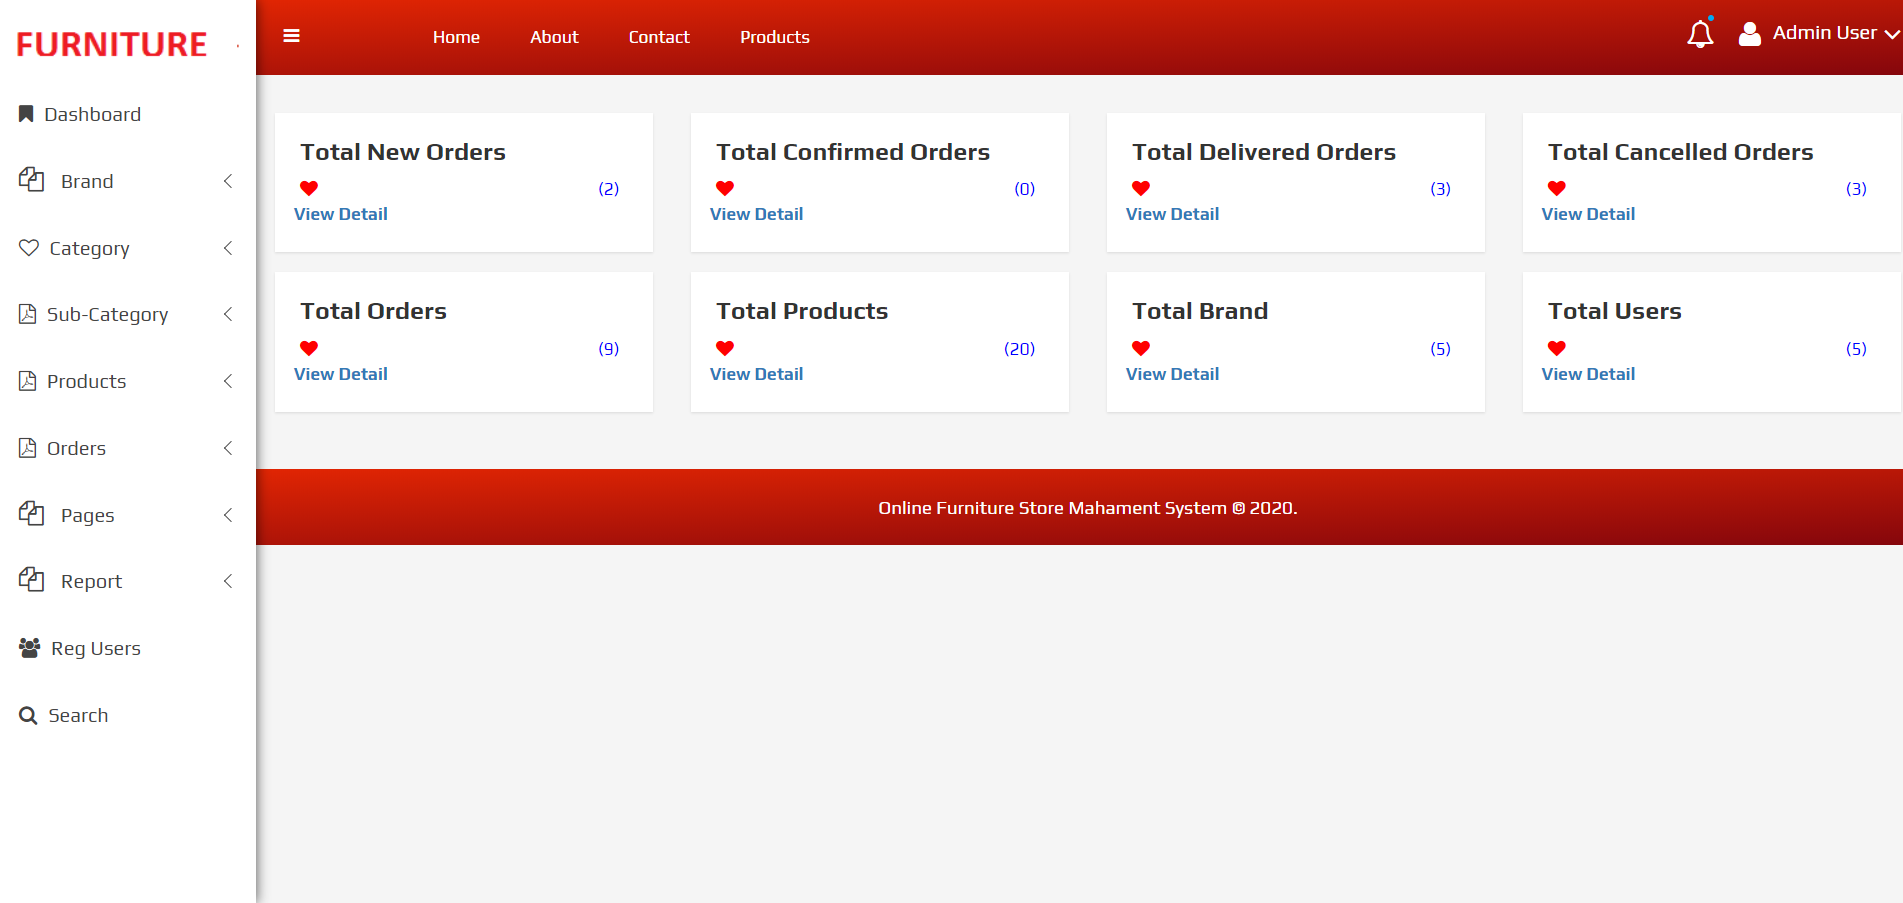The width and height of the screenshot is (1903, 903).
Task: Expand the Orders sidebar submenu arrow
Action: coord(228,448)
